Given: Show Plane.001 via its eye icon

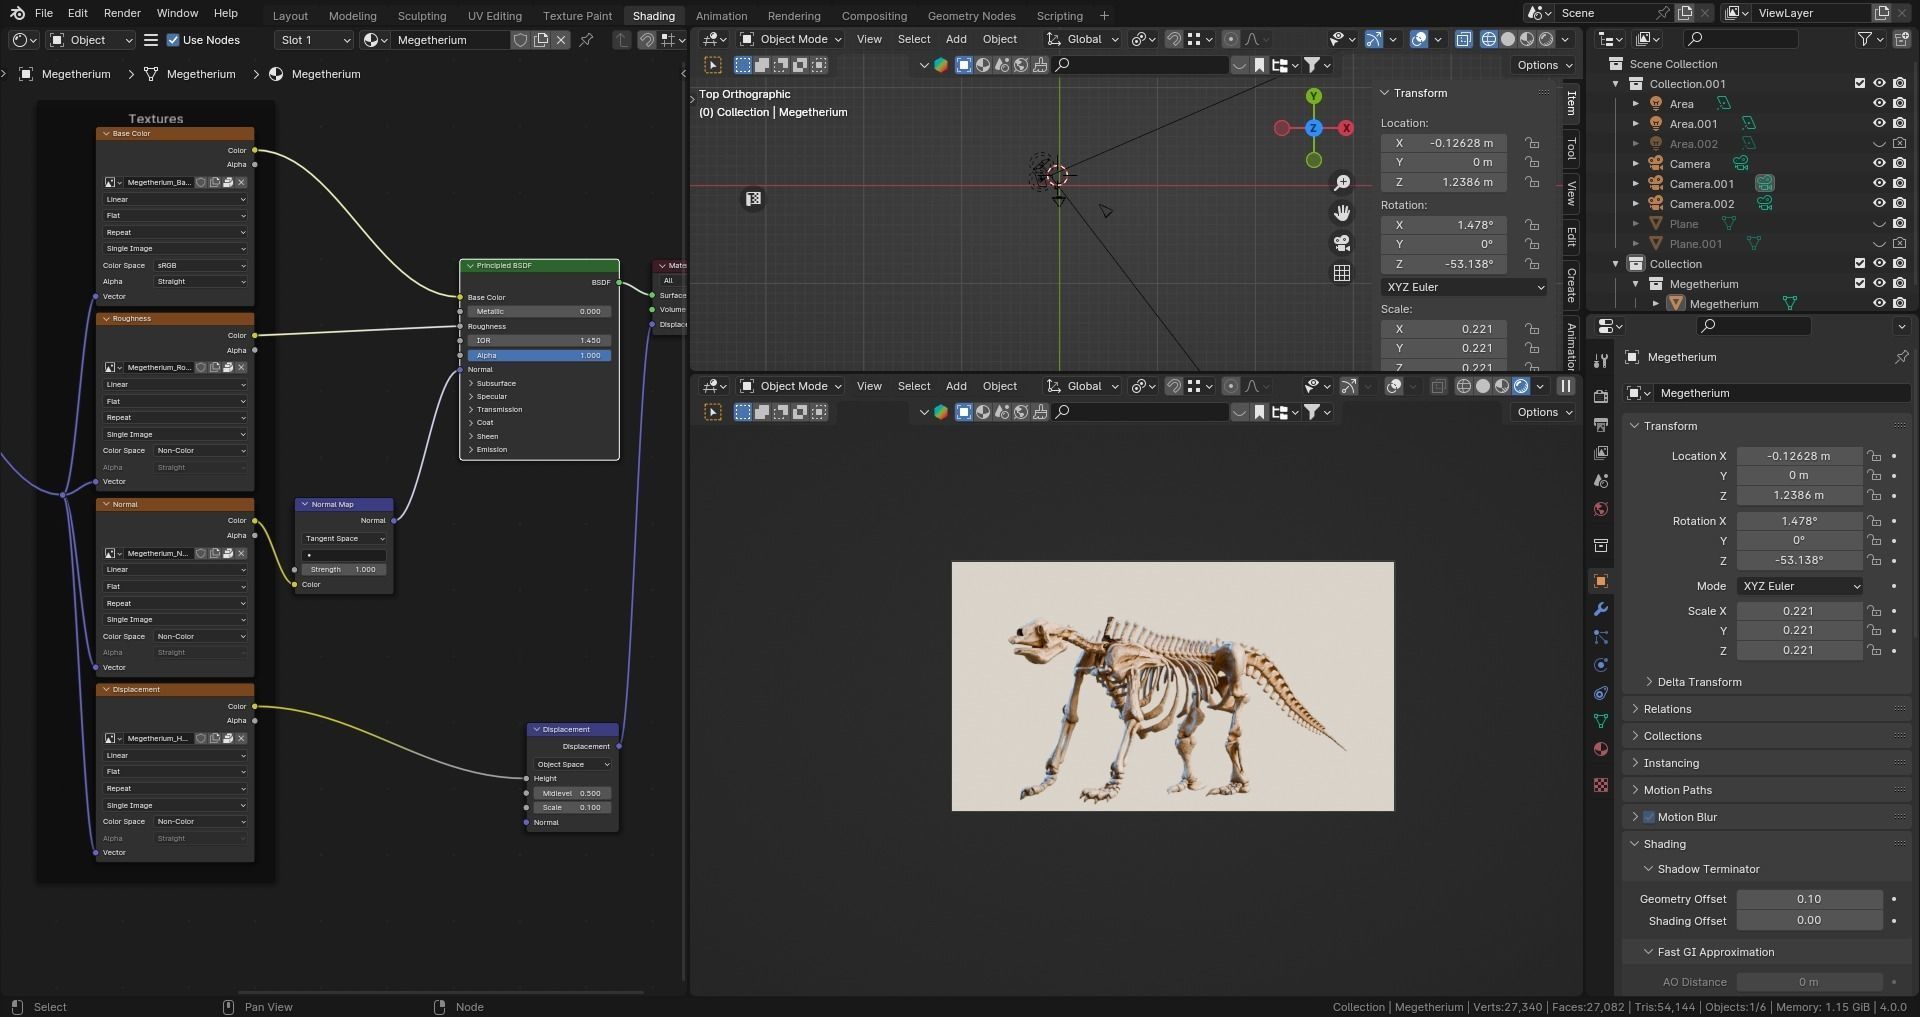Looking at the screenshot, I should click(x=1879, y=243).
